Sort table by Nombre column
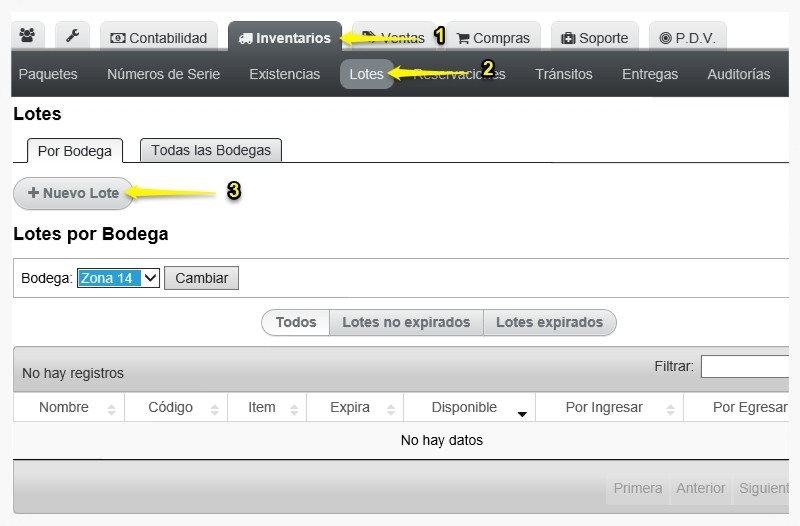Image resolution: width=800 pixels, height=526 pixels. pos(69,407)
